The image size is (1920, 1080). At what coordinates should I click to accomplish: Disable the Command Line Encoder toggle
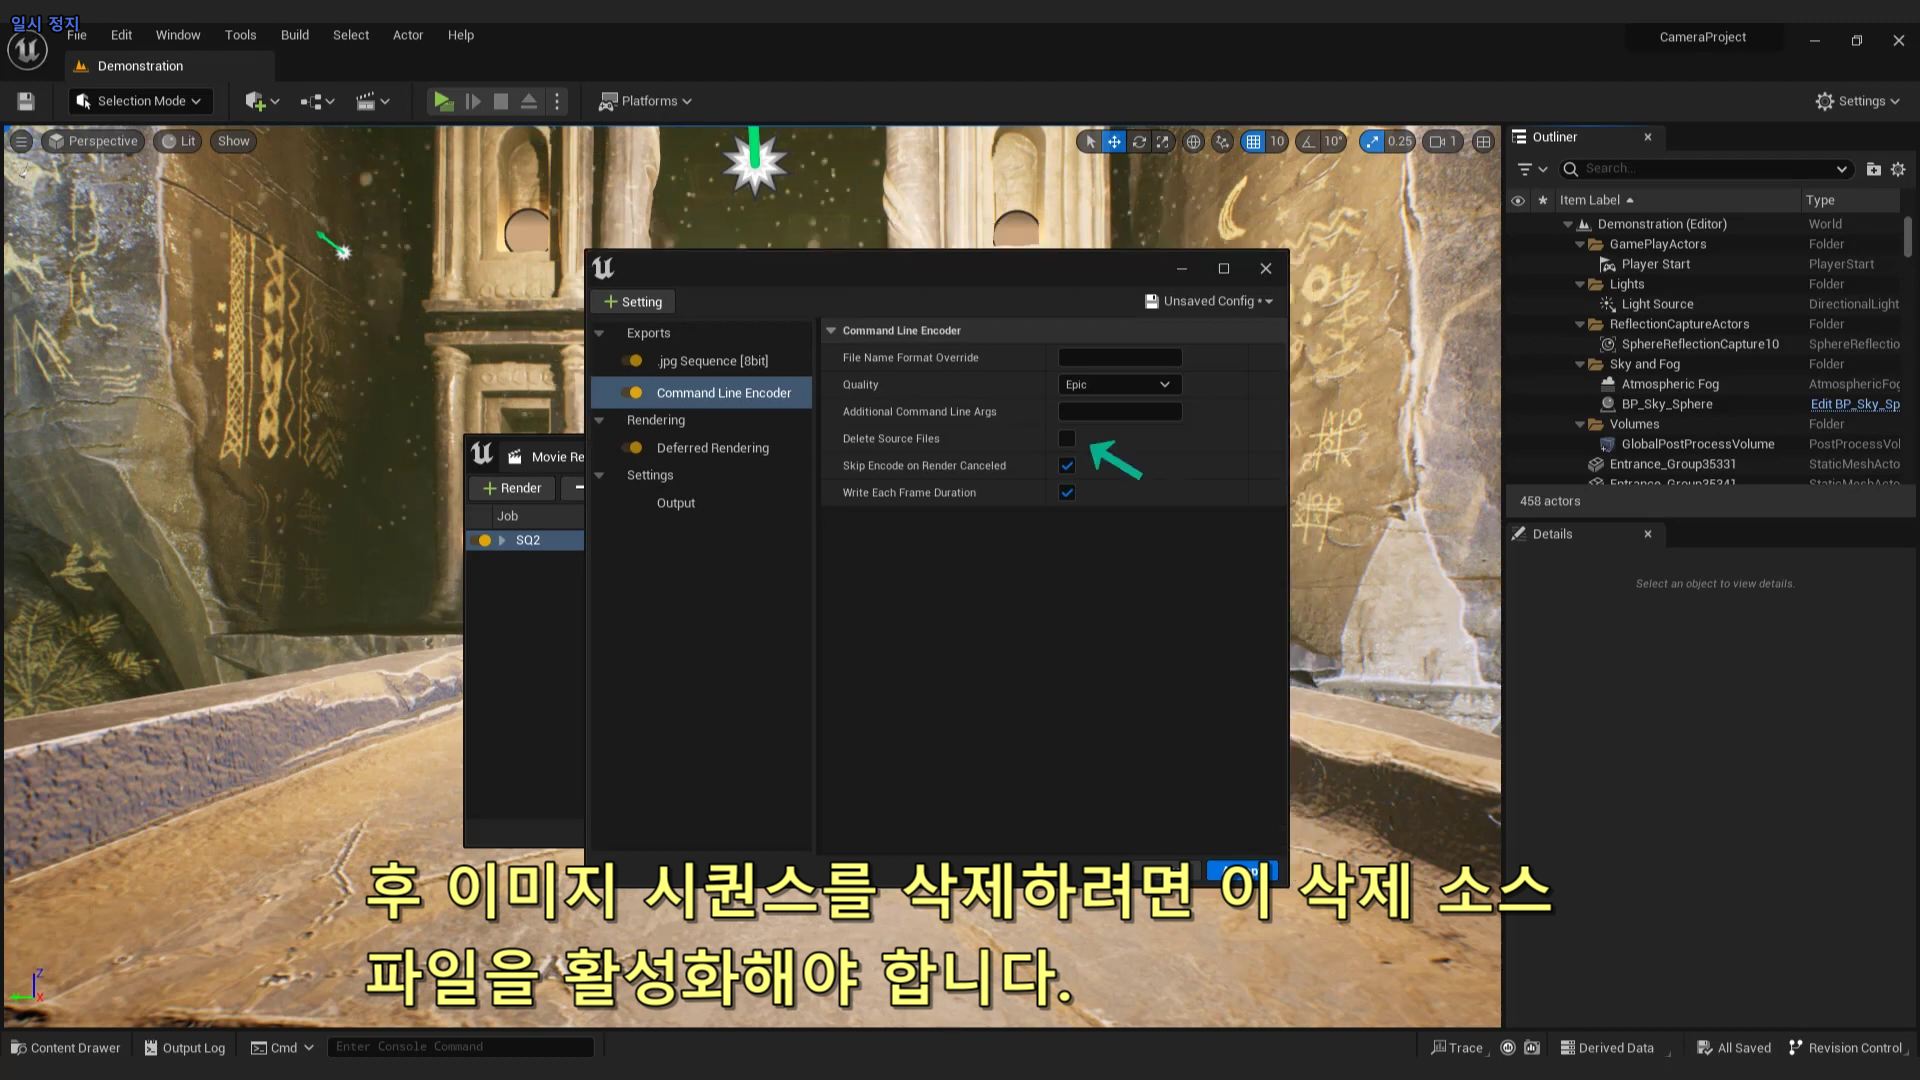coord(633,393)
